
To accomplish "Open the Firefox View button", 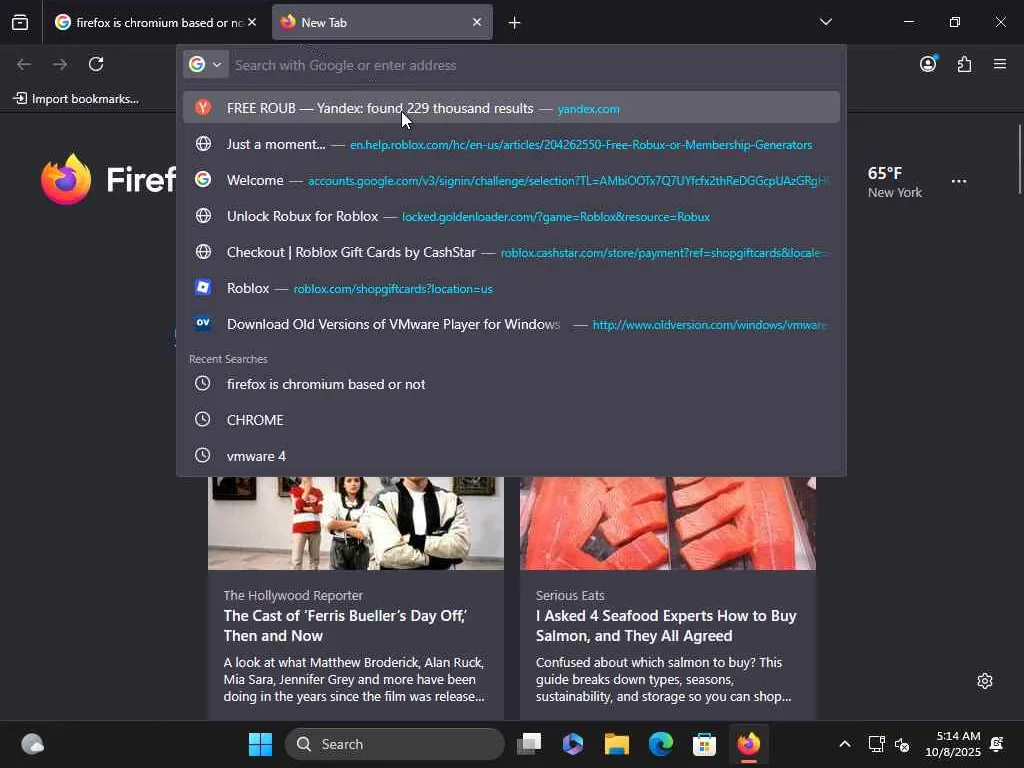I will point(20,22).
